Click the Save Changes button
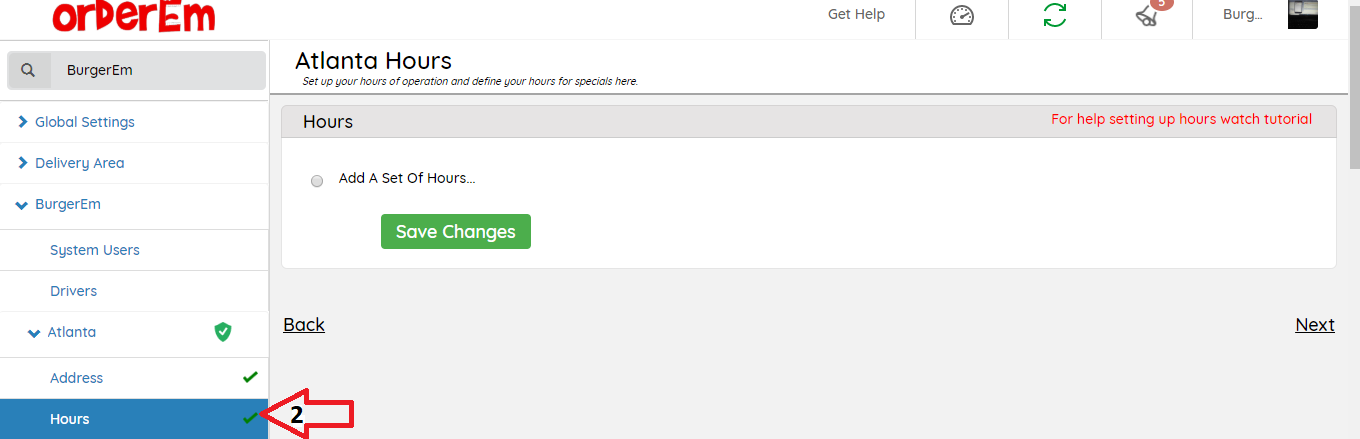This screenshot has height=439, width=1360. coord(455,231)
